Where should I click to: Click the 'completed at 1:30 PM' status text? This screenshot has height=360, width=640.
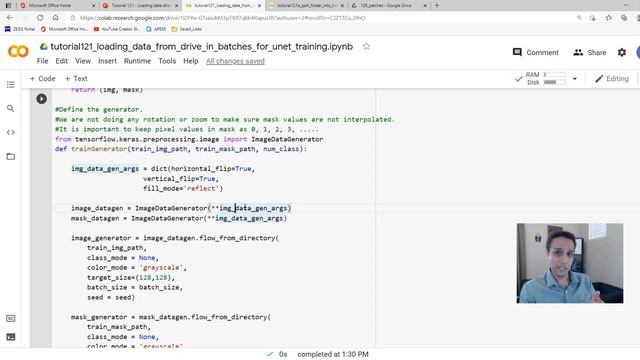tap(333, 354)
